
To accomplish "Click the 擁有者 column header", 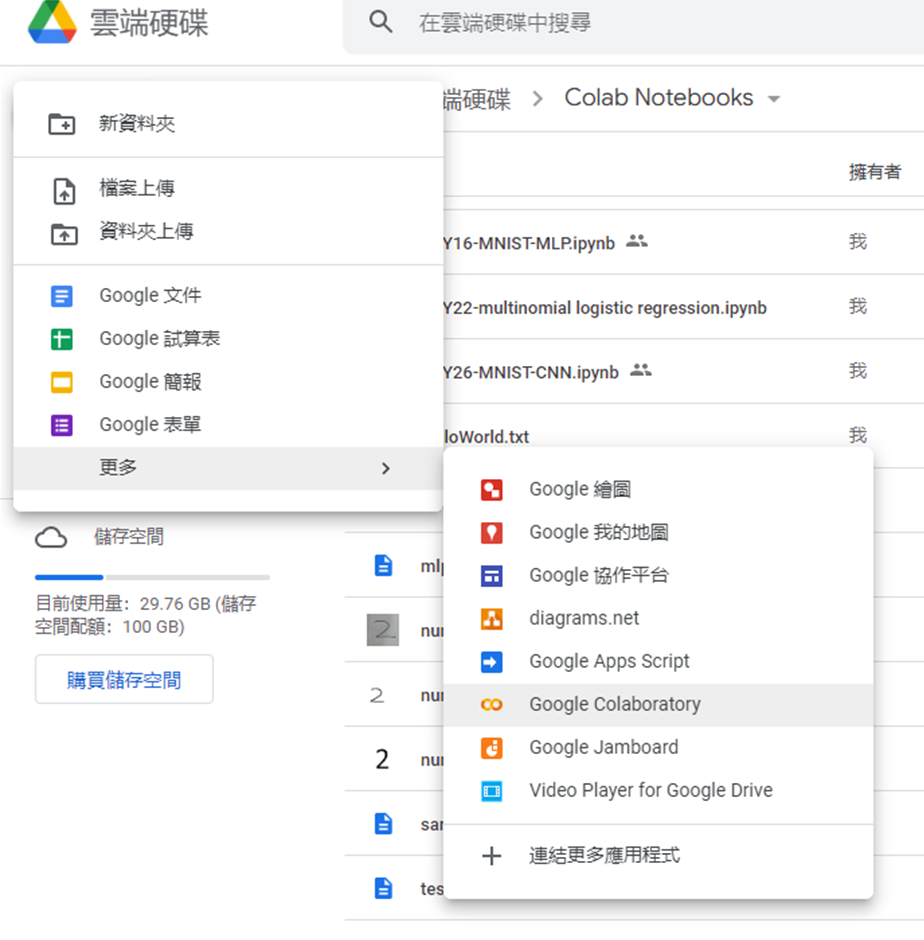I will (875, 172).
